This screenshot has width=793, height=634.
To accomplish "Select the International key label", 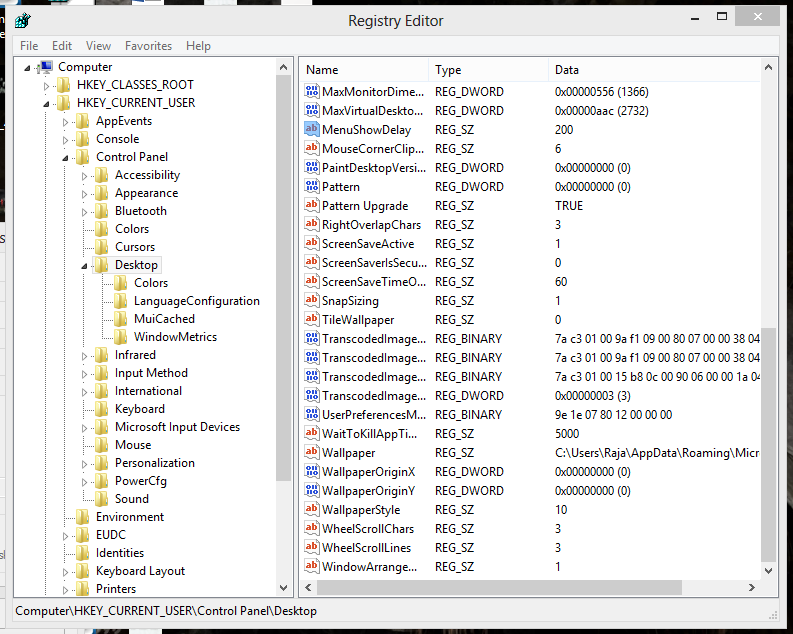I will [x=148, y=391].
